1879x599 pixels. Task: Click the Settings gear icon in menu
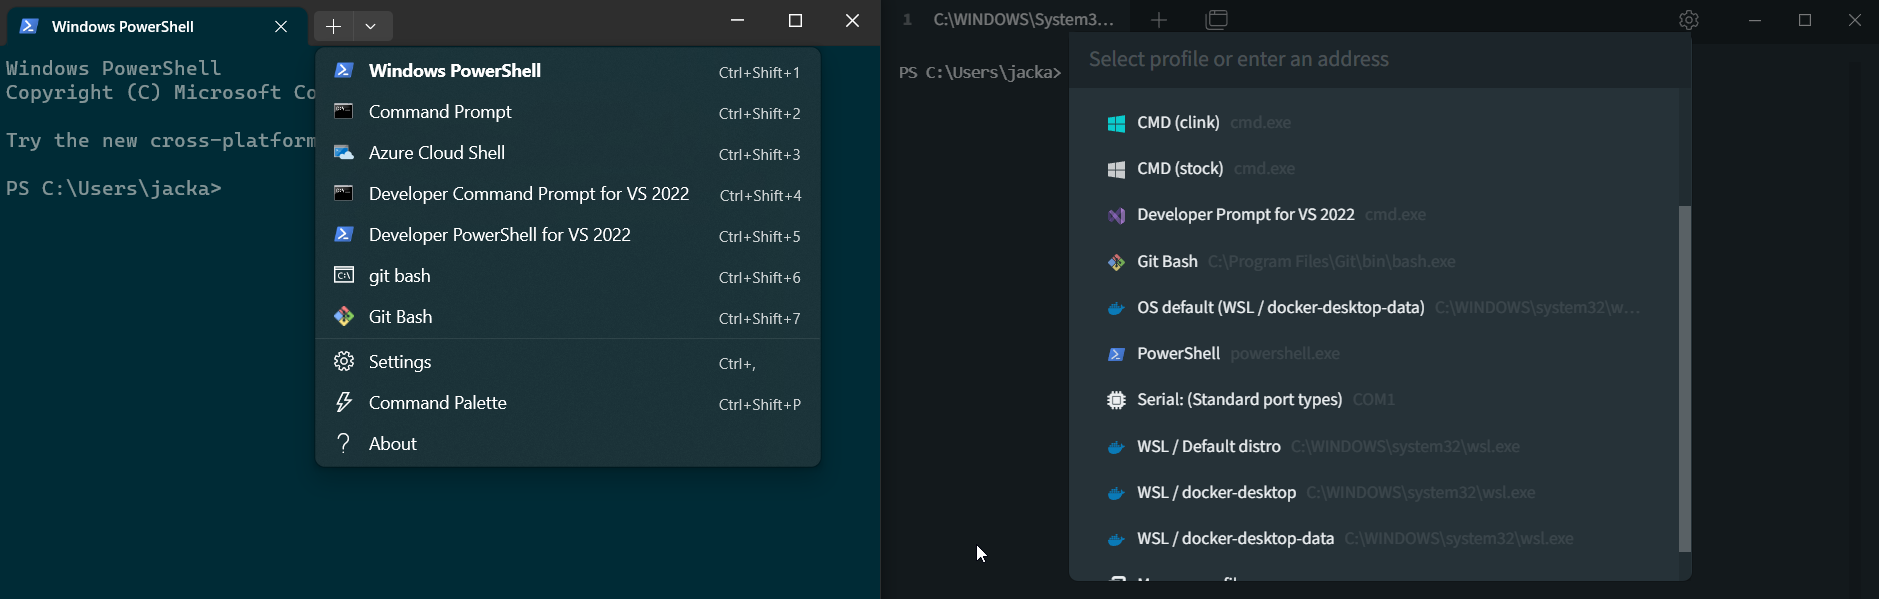344,361
